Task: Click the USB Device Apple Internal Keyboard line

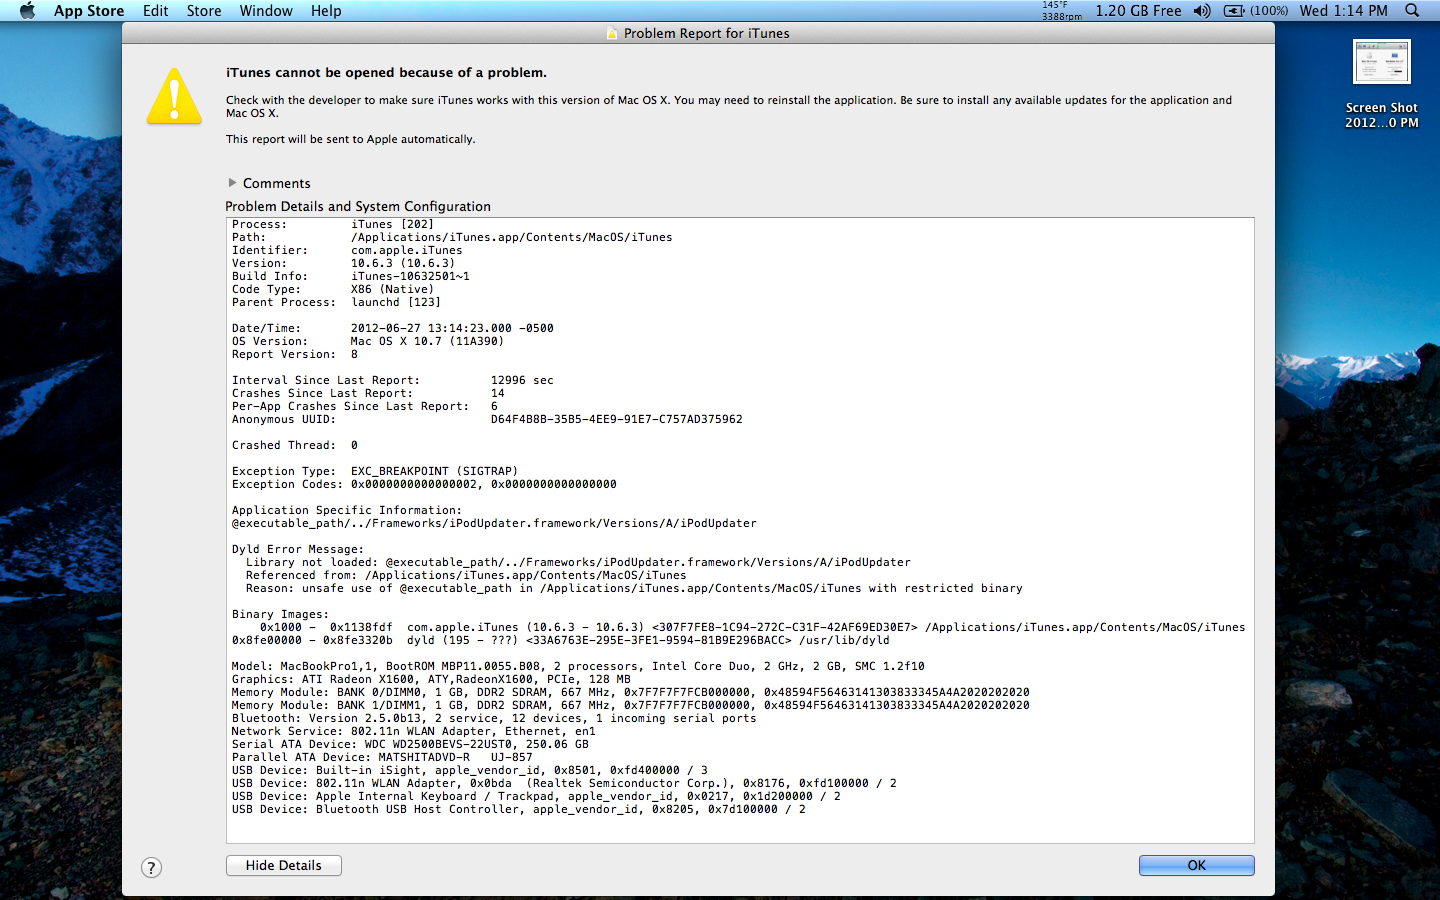Action: tap(536, 797)
